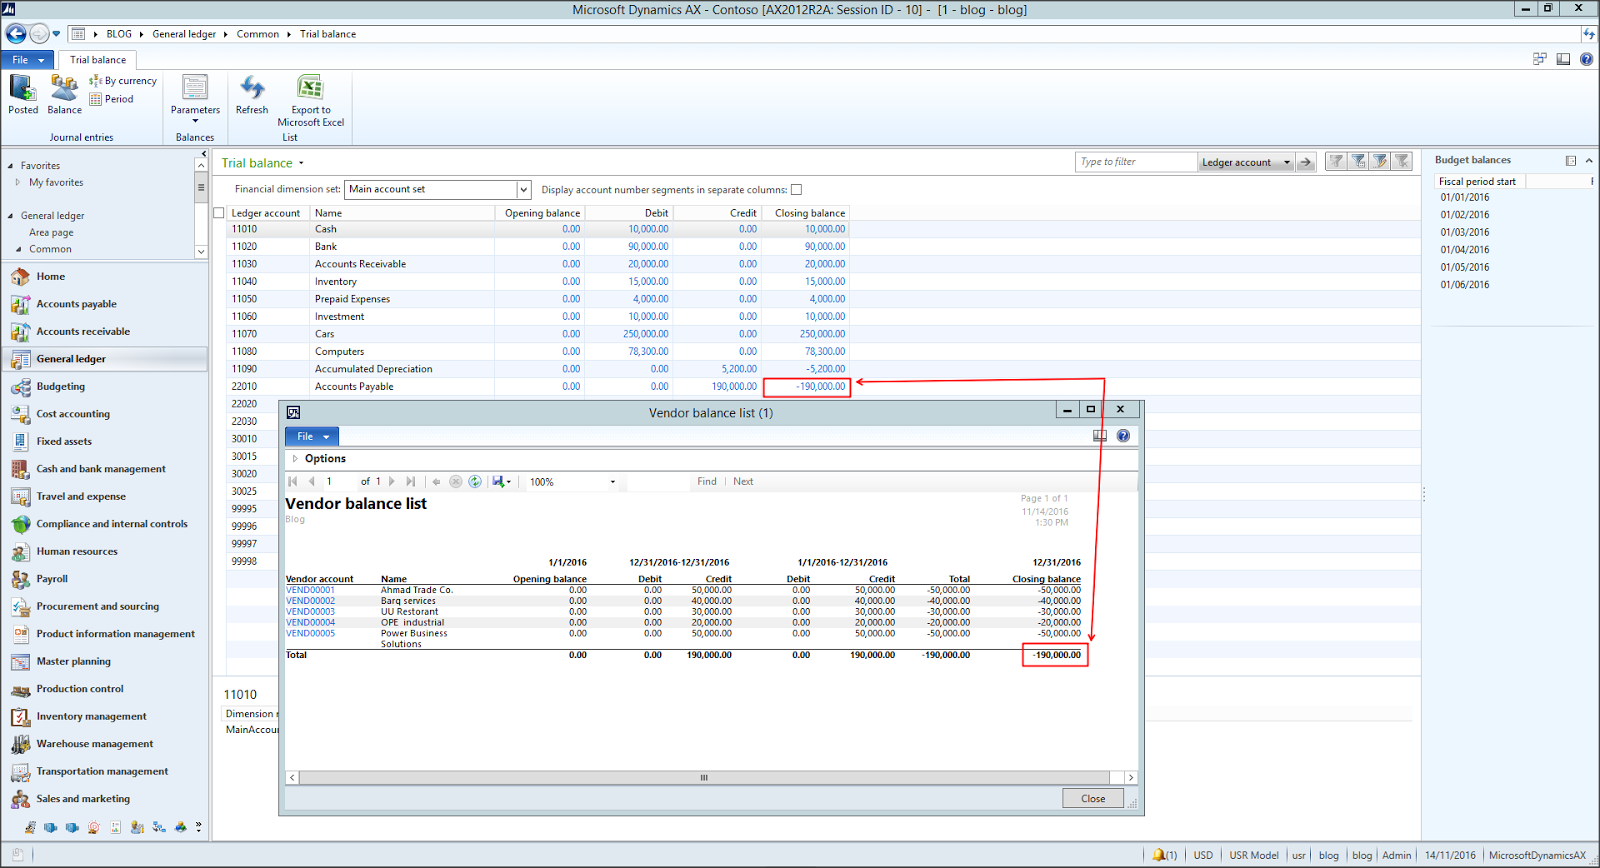Open the Parameters ribbon dropdown
1600x868 pixels.
195,100
